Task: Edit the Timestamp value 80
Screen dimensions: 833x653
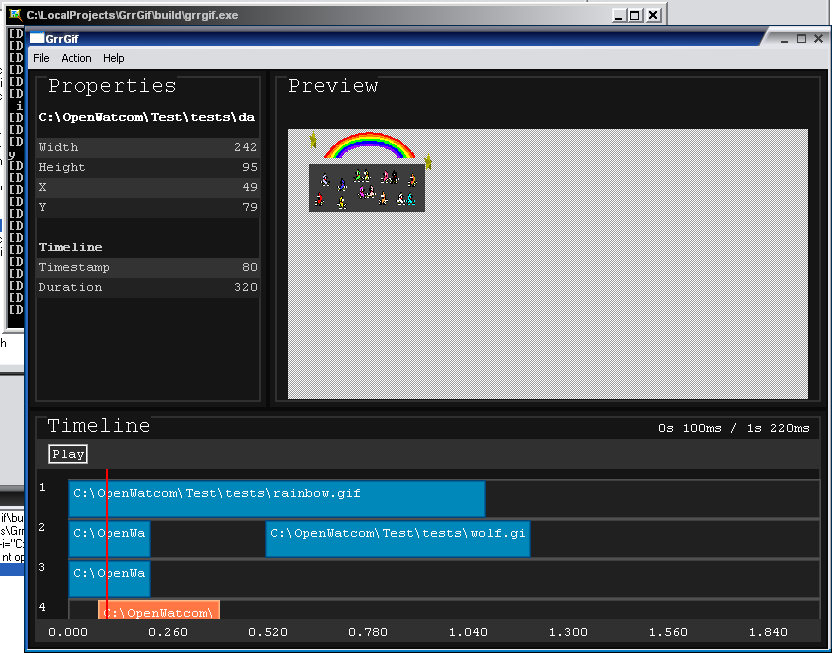Action: pyautogui.click(x=249, y=267)
